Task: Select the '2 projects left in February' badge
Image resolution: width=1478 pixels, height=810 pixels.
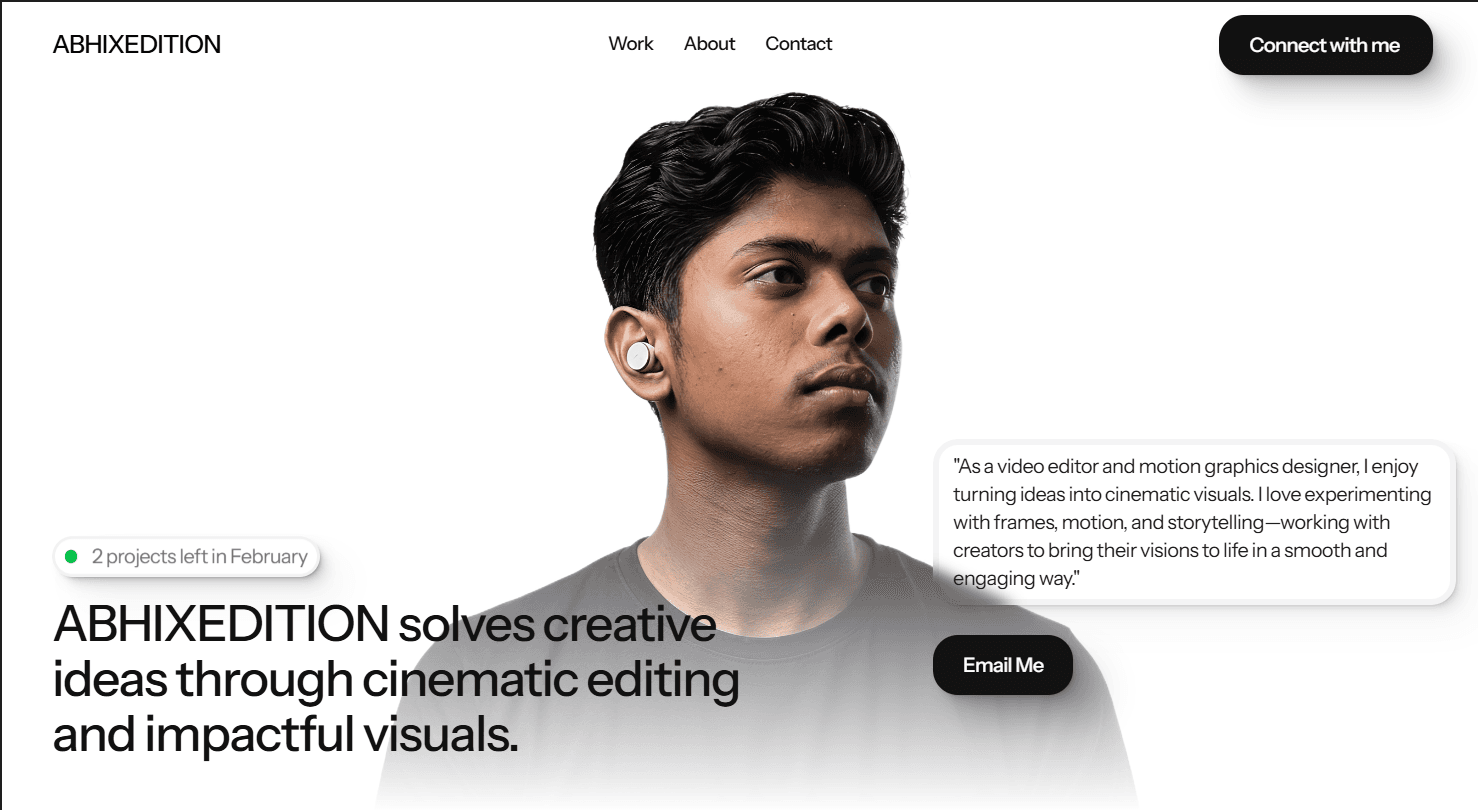Action: click(x=187, y=557)
